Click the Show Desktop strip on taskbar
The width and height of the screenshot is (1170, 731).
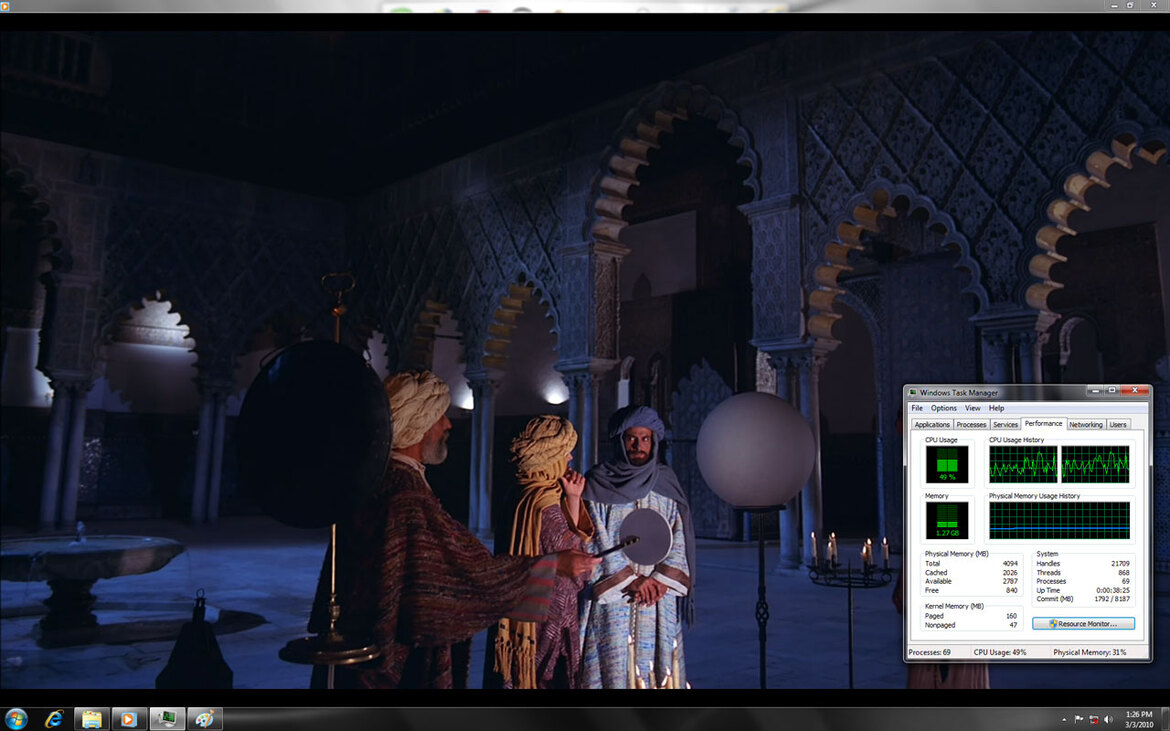point(1165,719)
